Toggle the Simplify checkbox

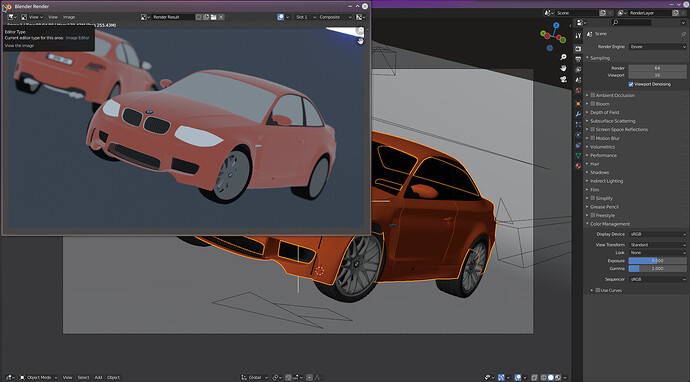click(593, 198)
